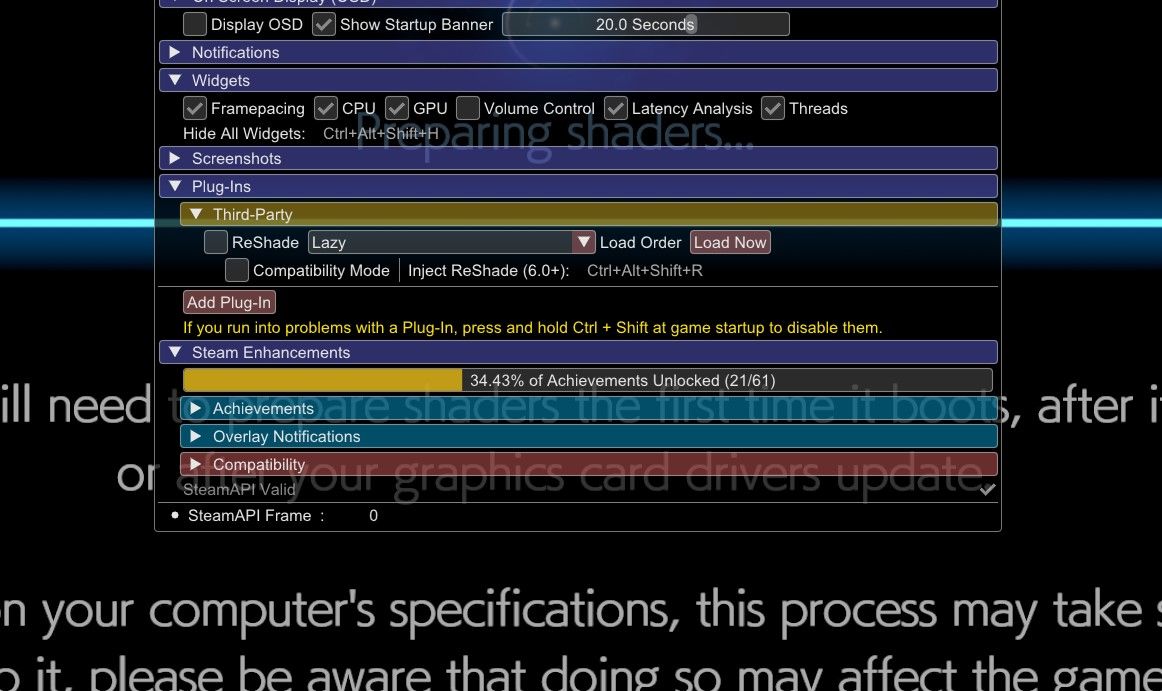The height and width of the screenshot is (691, 1162).
Task: Click the Load Now button
Action: click(x=730, y=242)
